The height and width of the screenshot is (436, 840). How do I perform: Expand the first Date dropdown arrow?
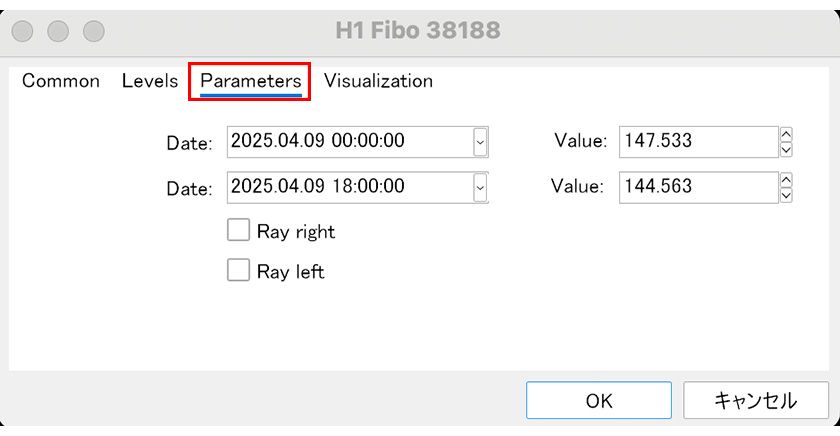(480, 142)
